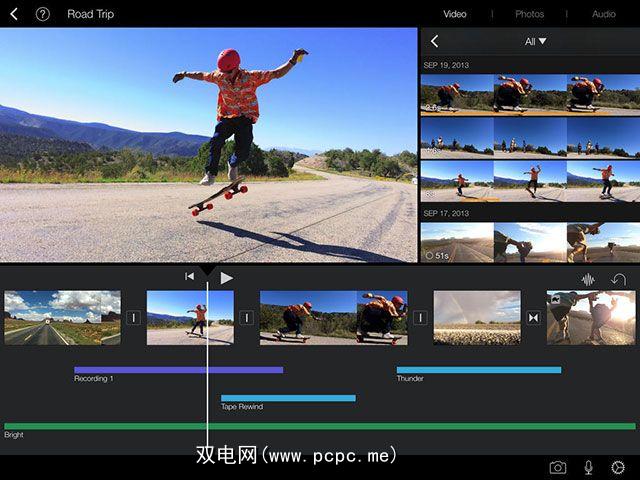Select the second Sep 19 clip with group of people
This screenshot has width=640, height=480.
pyautogui.click(x=530, y=138)
